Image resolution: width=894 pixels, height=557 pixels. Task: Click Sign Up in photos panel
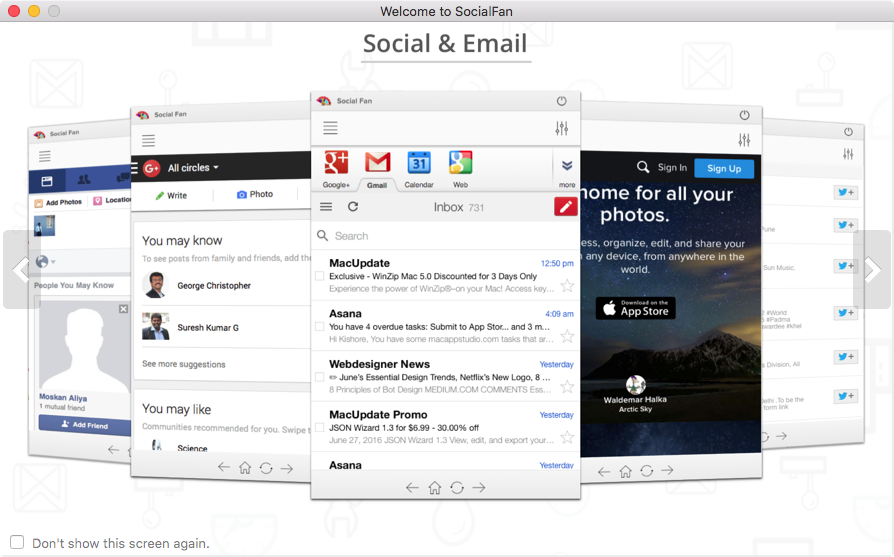(x=724, y=168)
